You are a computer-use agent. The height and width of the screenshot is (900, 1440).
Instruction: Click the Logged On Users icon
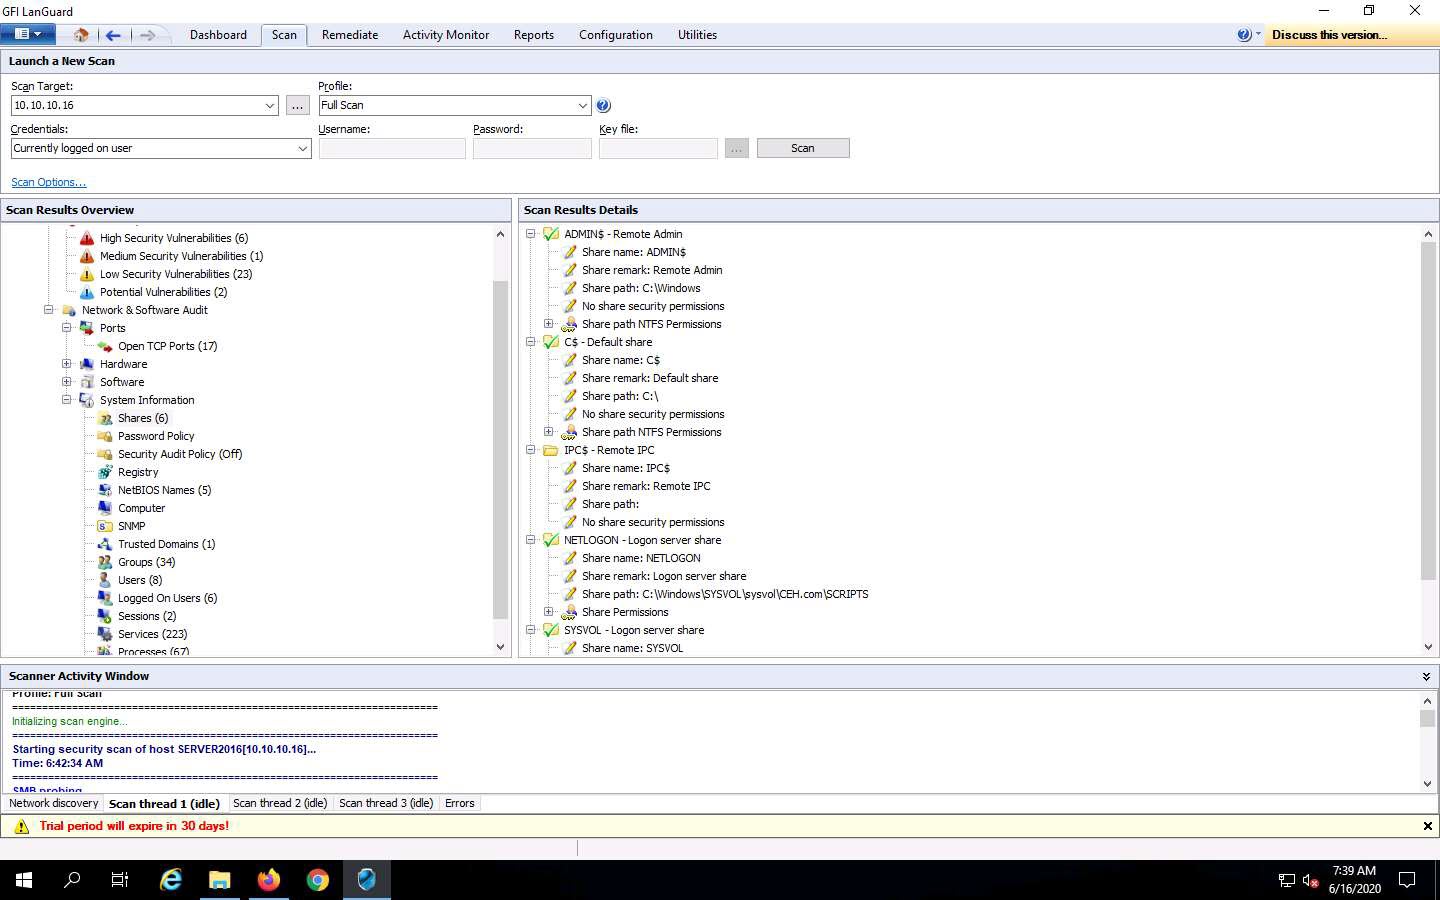105,598
